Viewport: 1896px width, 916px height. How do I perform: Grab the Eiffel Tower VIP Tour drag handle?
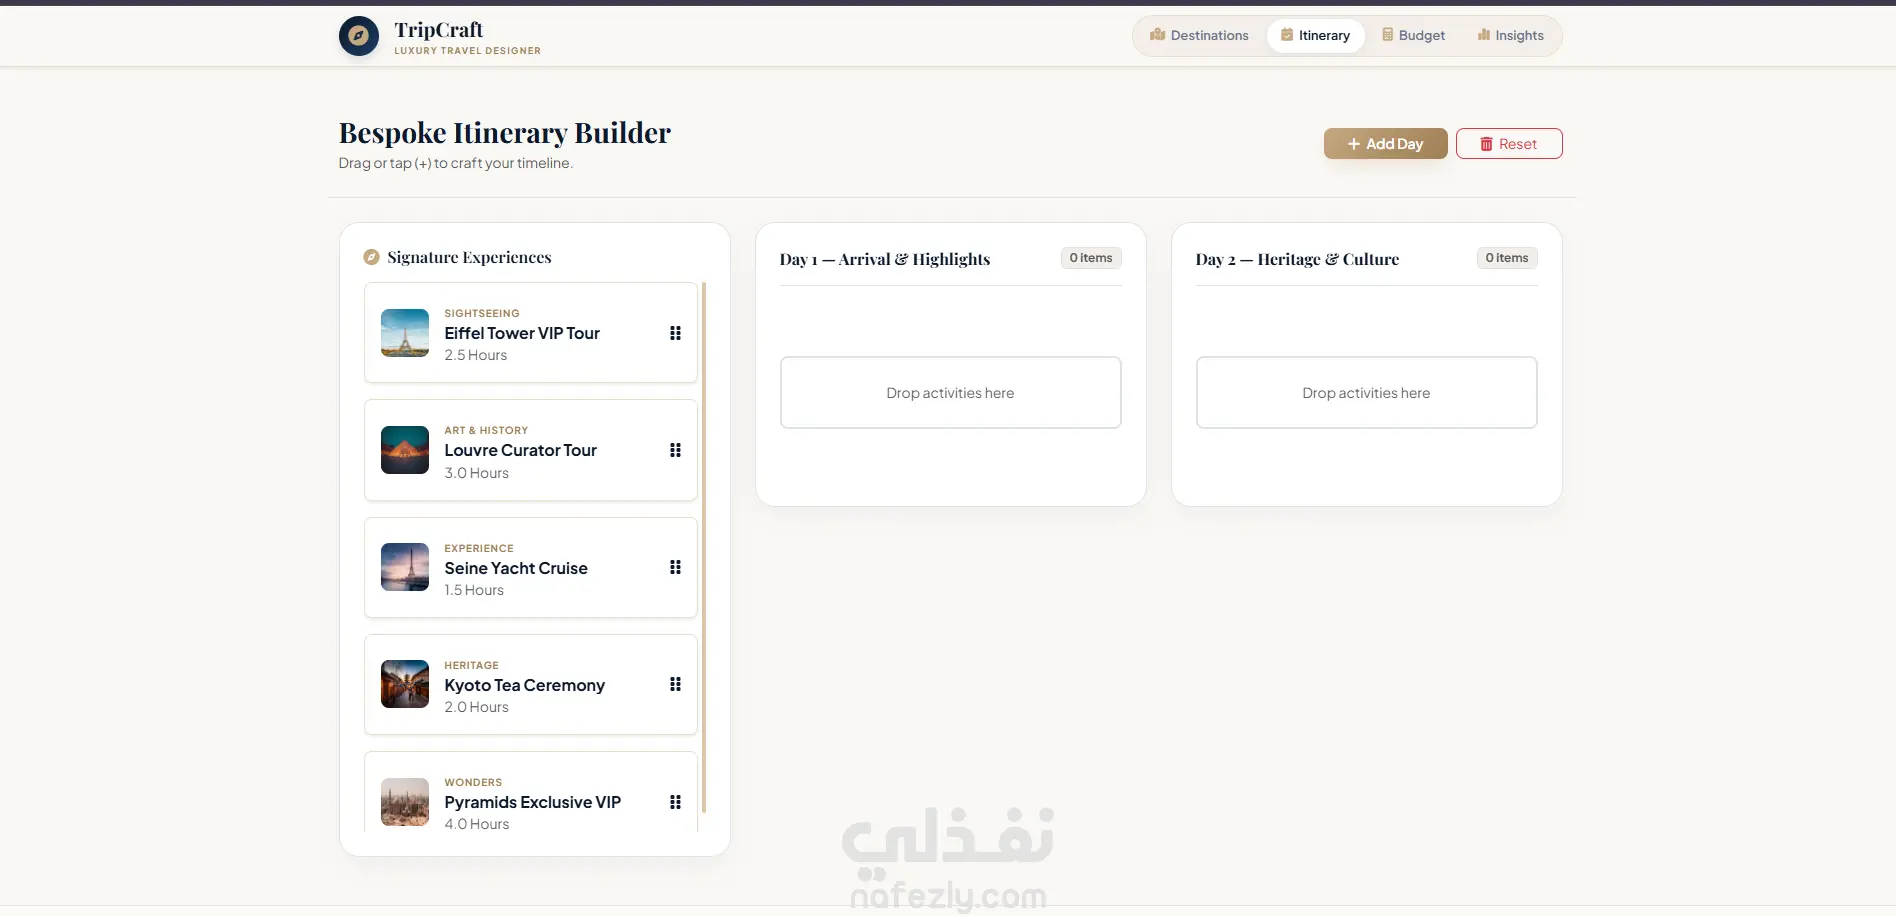click(675, 333)
